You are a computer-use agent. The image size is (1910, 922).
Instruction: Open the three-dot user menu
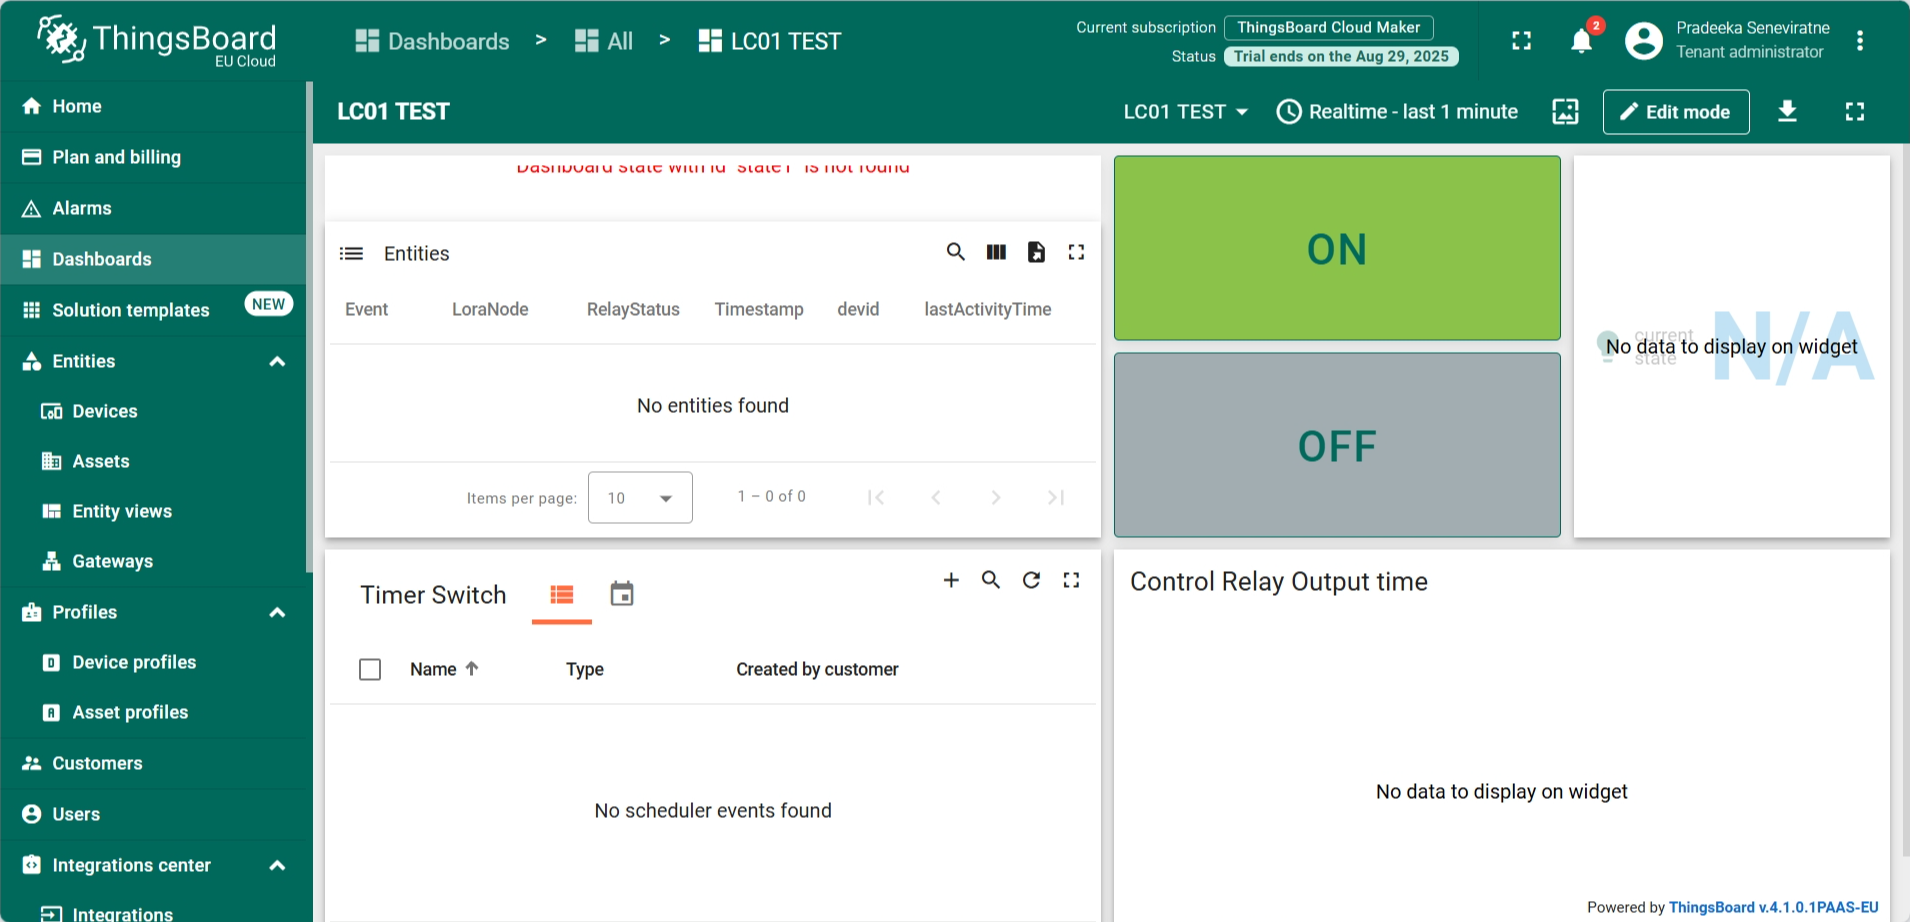coord(1859,41)
